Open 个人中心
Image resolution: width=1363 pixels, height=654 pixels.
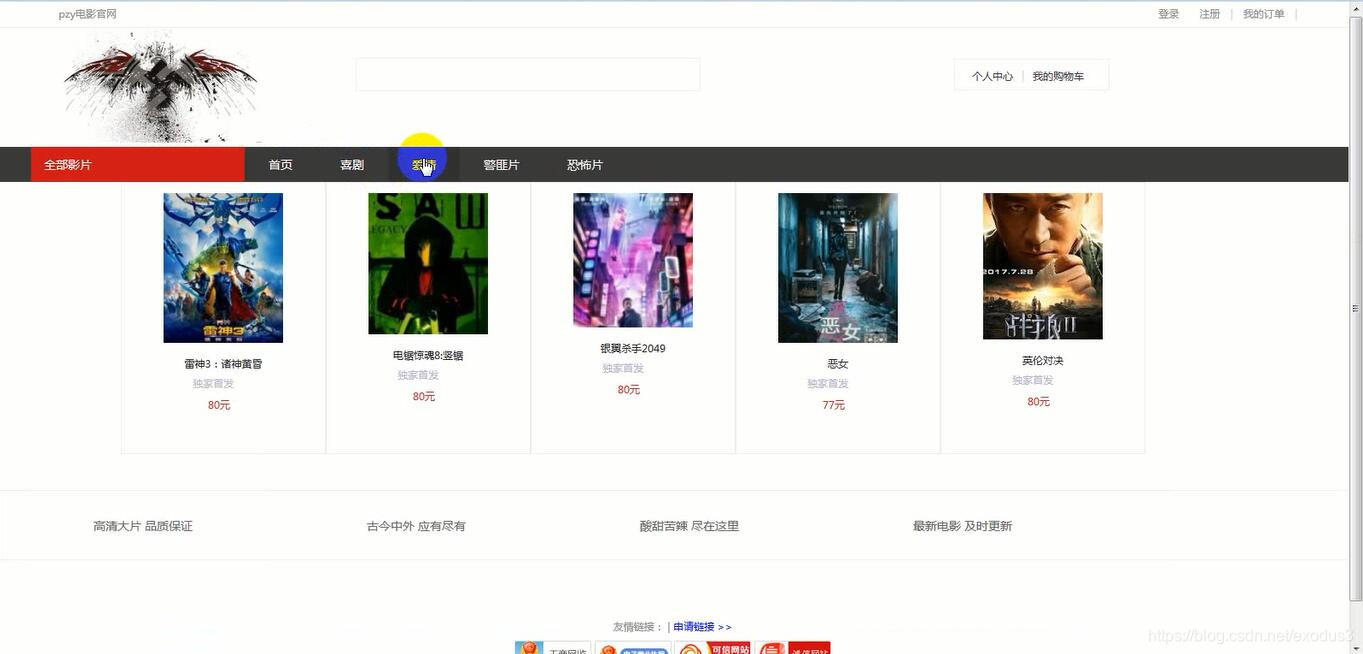point(992,76)
